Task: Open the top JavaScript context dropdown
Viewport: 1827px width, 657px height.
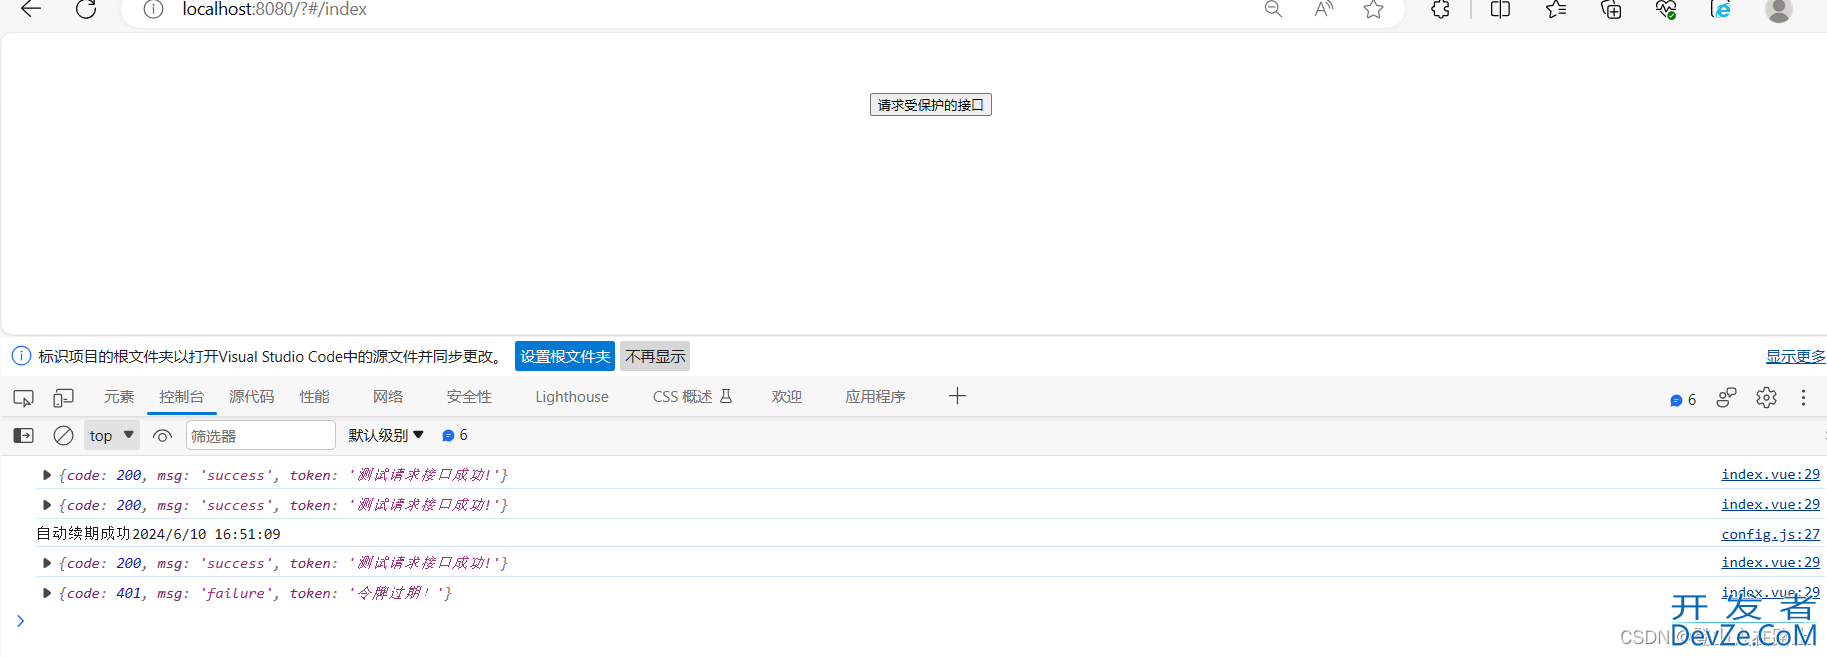Action: [112, 435]
